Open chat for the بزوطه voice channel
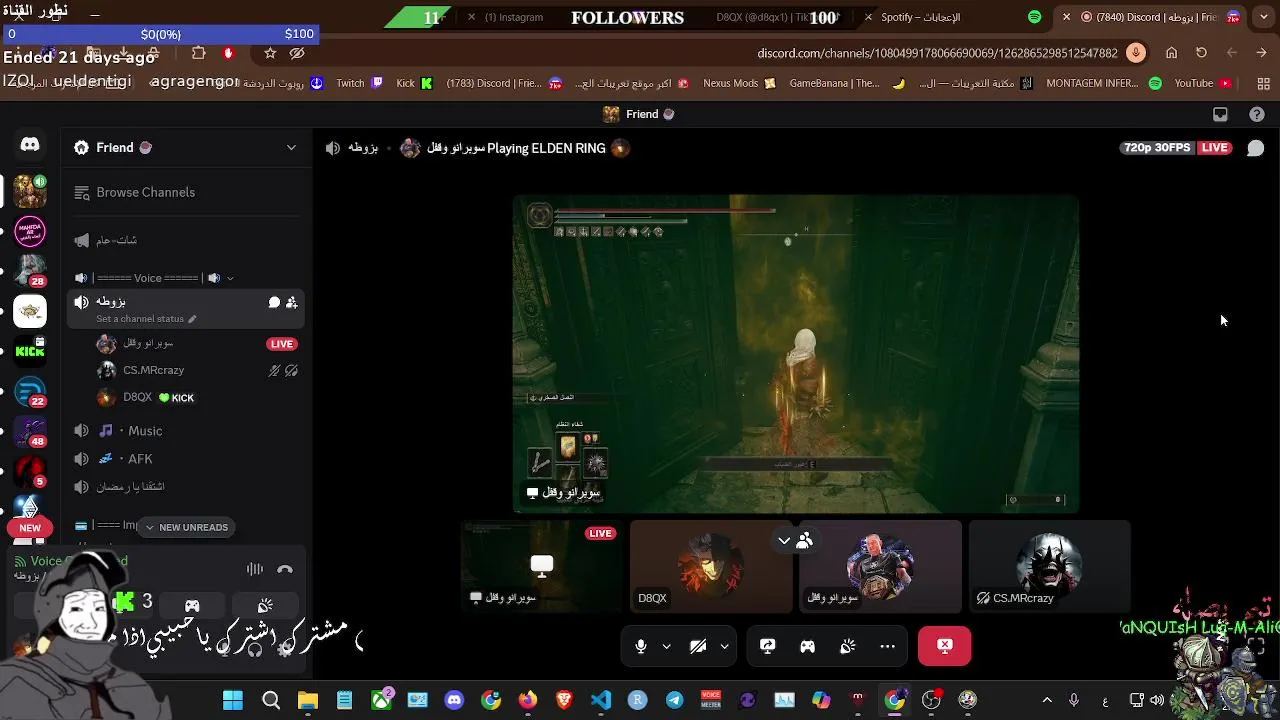1280x720 pixels. point(274,302)
